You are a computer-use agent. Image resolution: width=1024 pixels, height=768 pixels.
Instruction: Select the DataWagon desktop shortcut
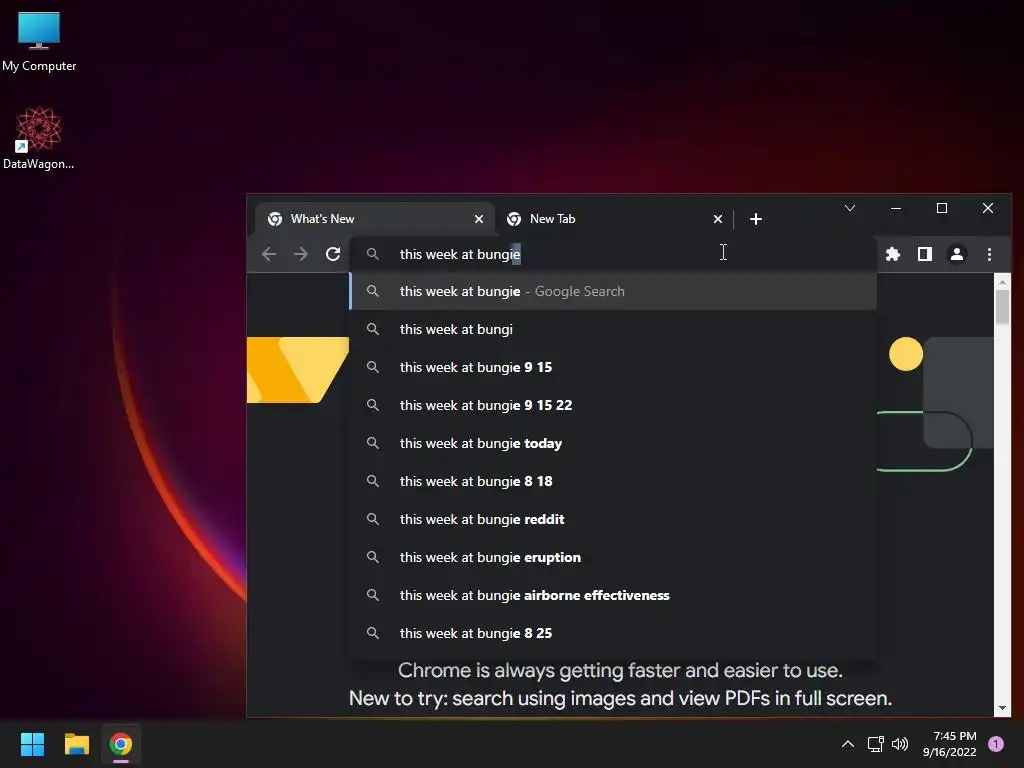point(39,138)
